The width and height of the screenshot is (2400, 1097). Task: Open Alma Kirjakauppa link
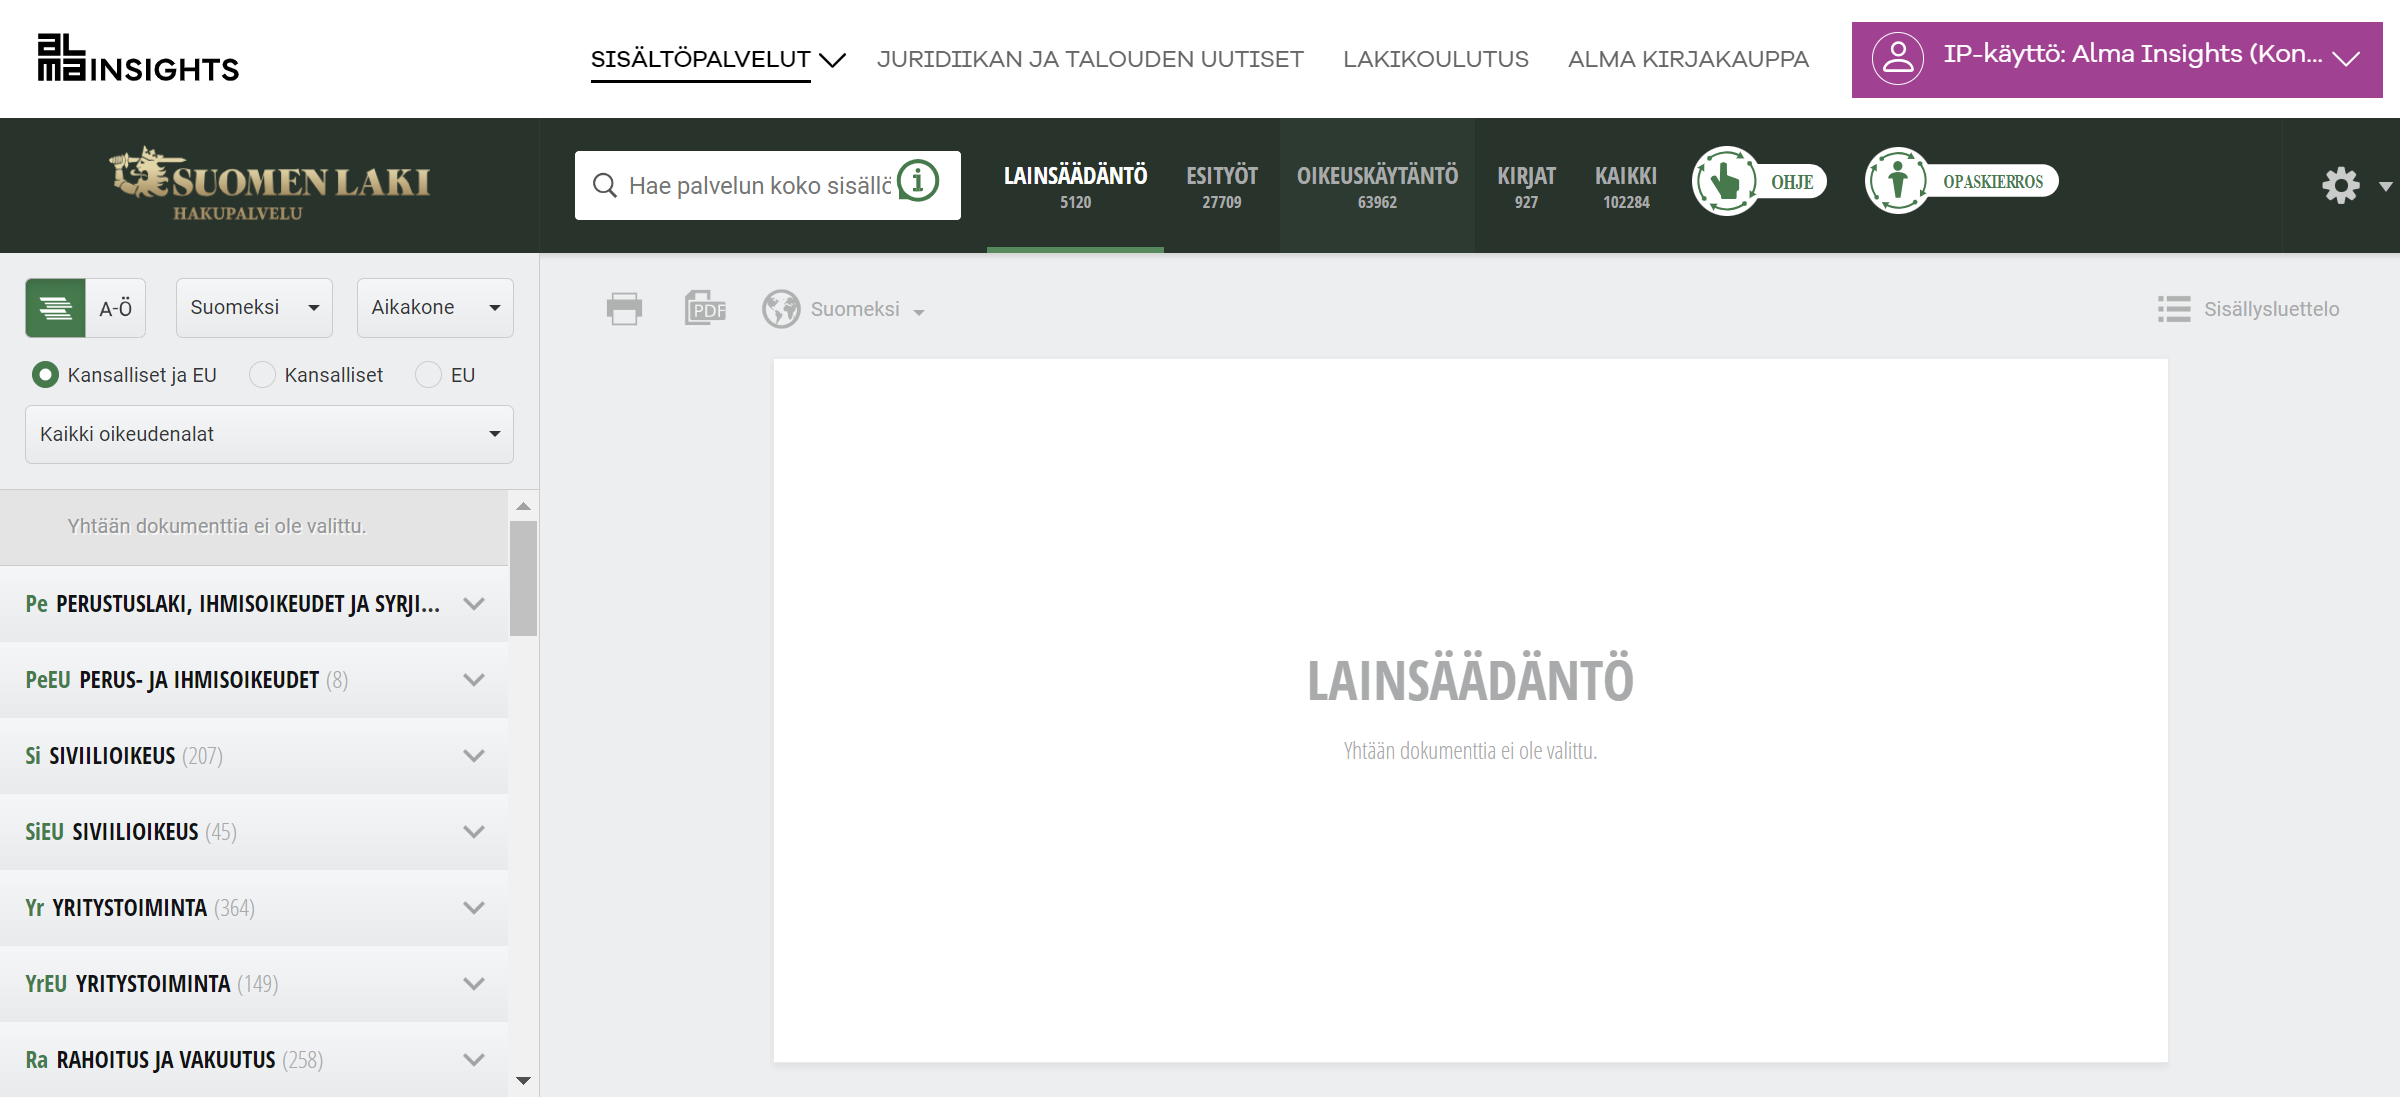tap(1688, 59)
